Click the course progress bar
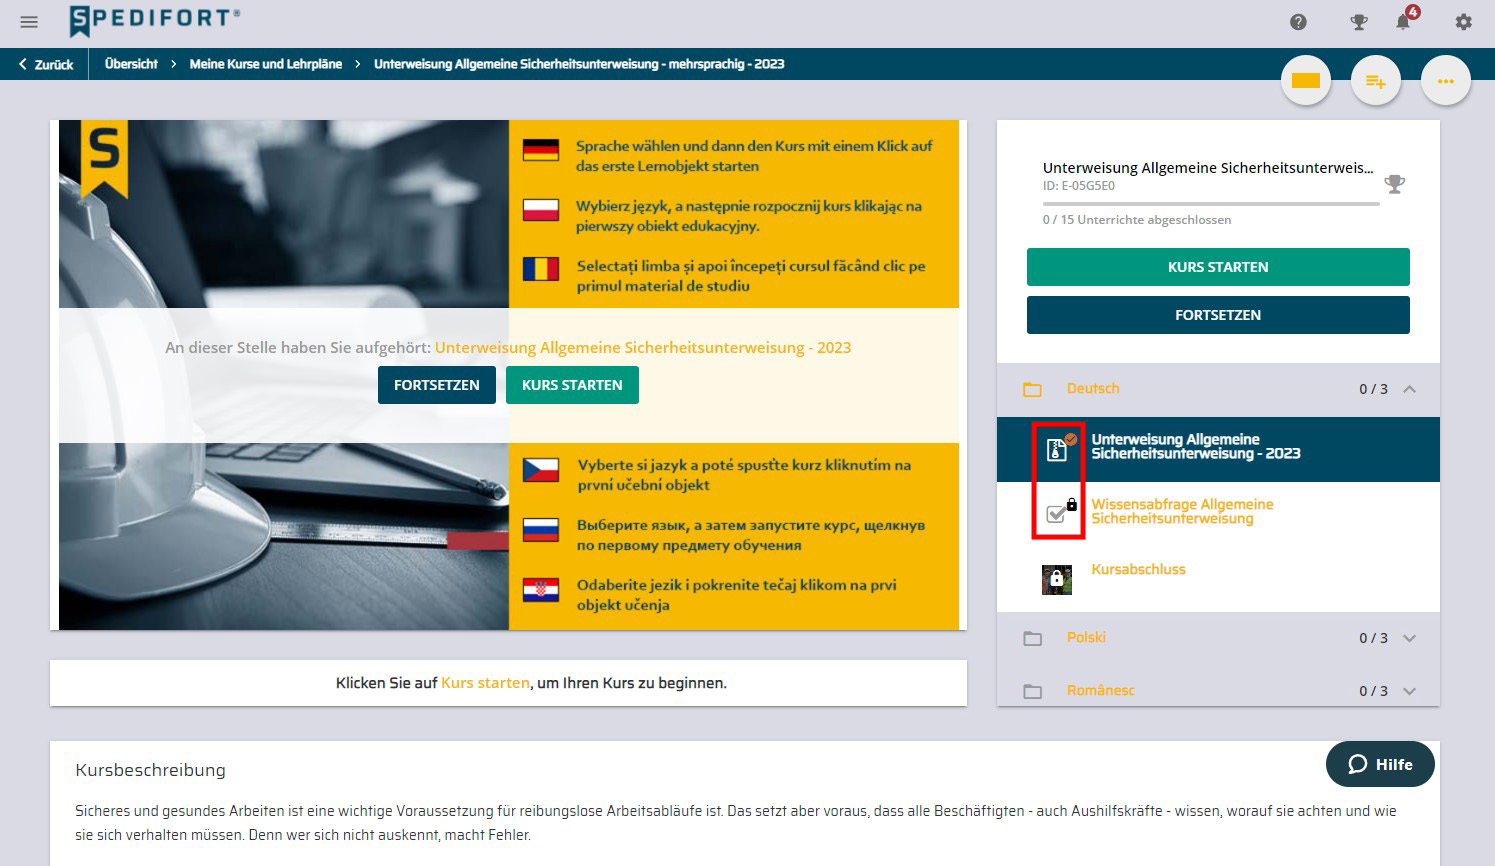 click(1210, 204)
